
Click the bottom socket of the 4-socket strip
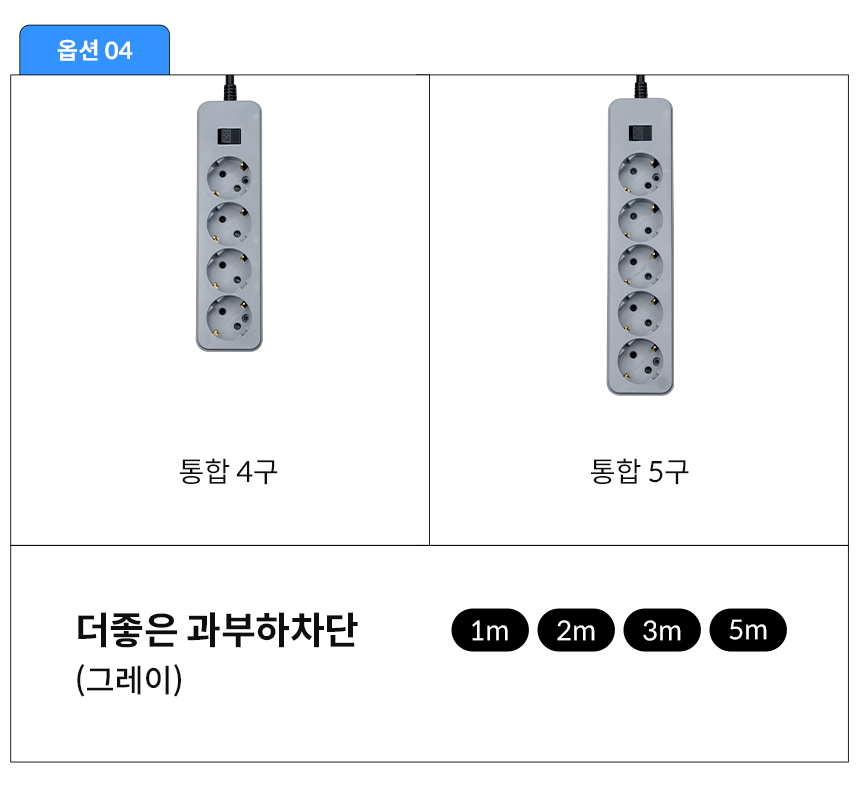point(228,319)
